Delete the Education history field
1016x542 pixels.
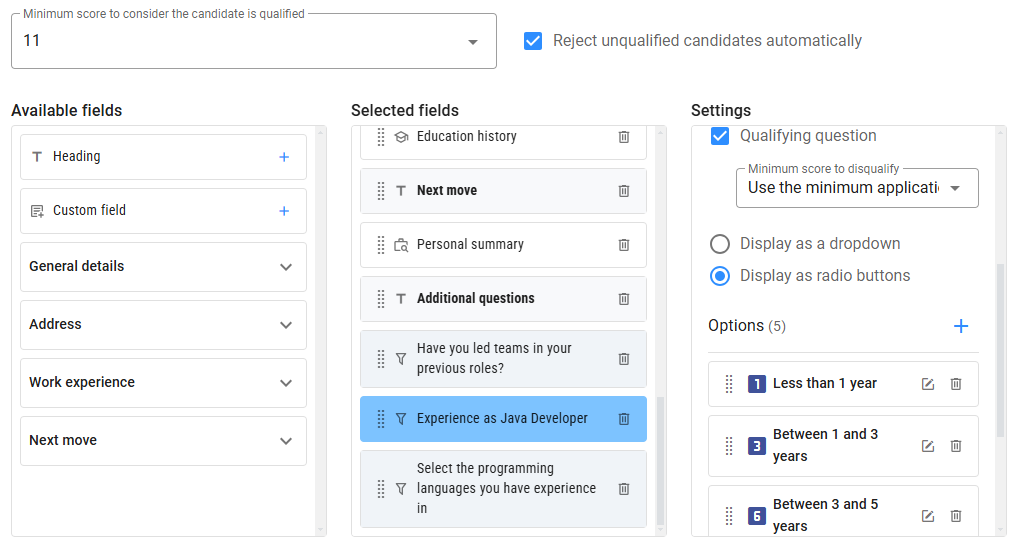[624, 137]
